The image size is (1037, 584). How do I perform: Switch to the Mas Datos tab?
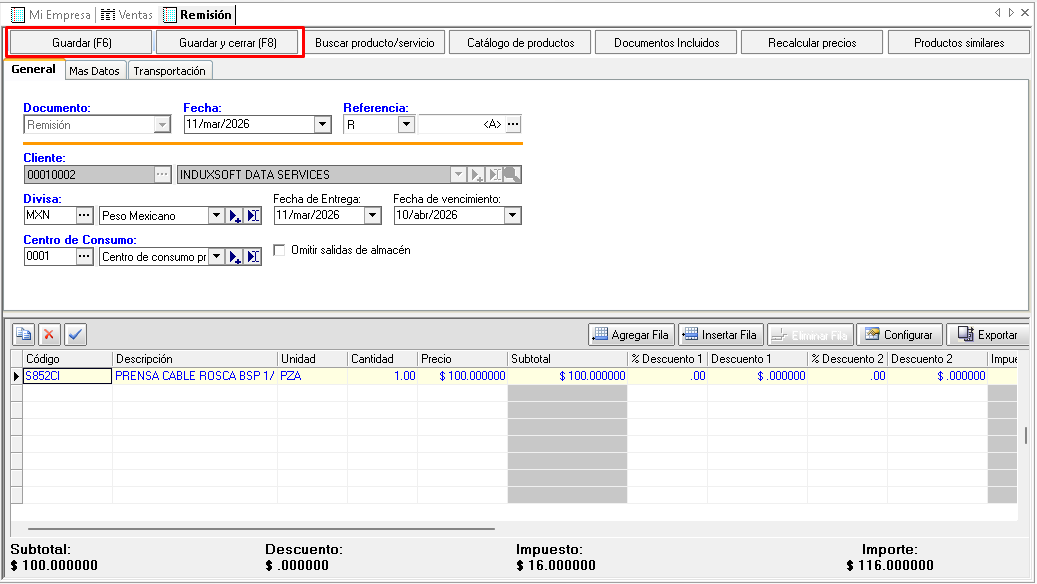tap(94, 71)
